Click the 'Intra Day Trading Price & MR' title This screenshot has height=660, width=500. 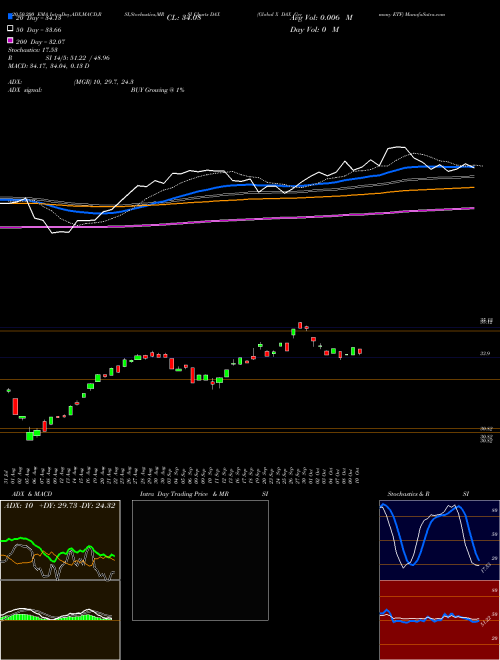coord(184,494)
